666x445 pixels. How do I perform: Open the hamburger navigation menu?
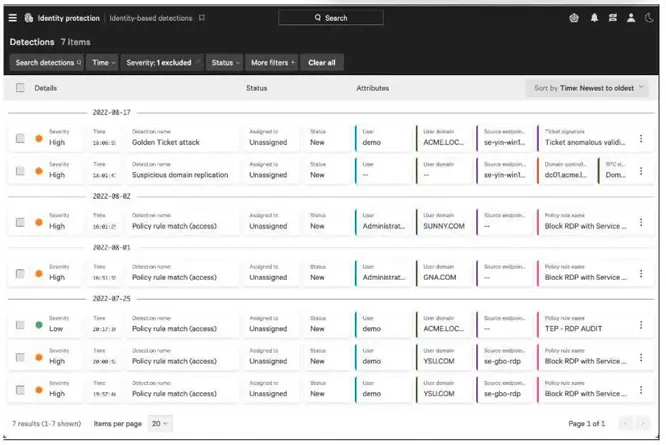coord(13,18)
